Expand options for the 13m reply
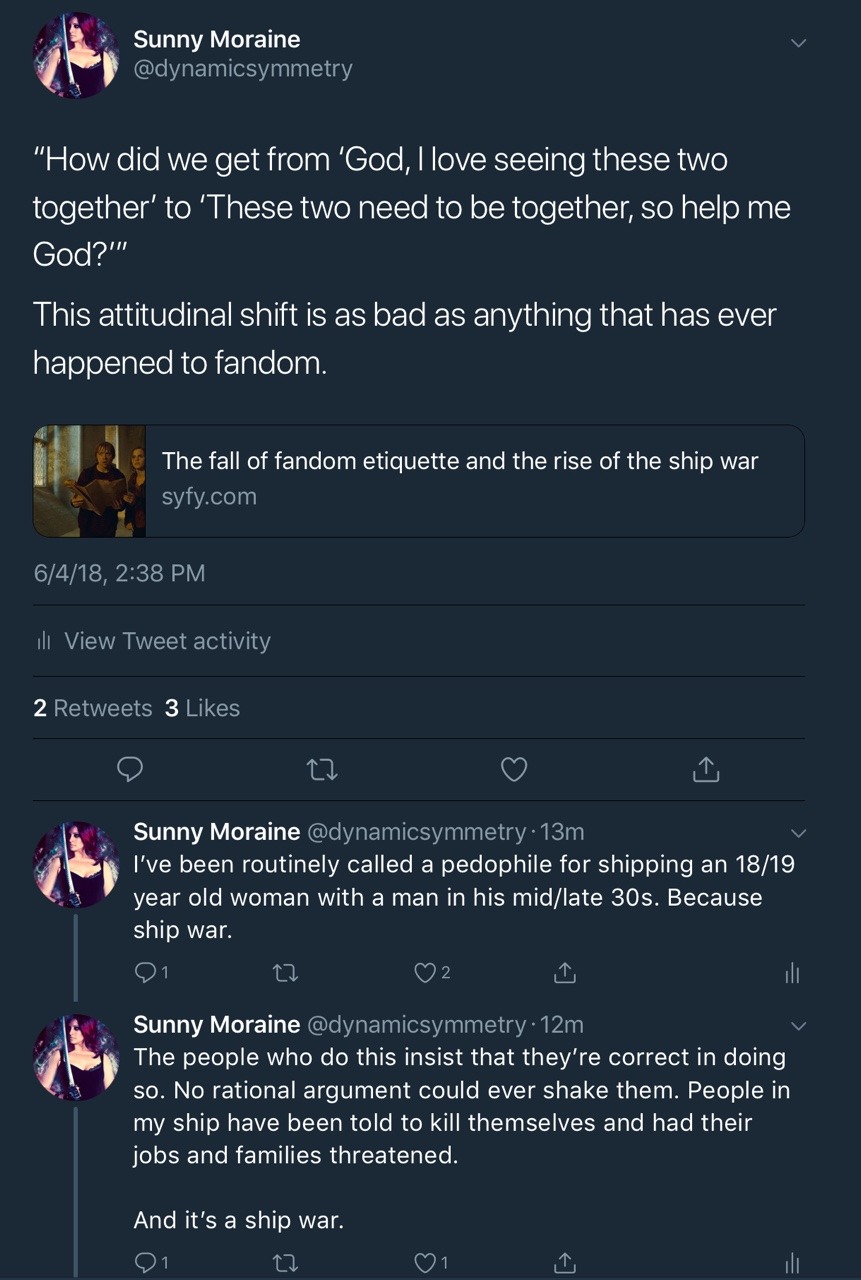The width and height of the screenshot is (861, 1280). (797, 833)
